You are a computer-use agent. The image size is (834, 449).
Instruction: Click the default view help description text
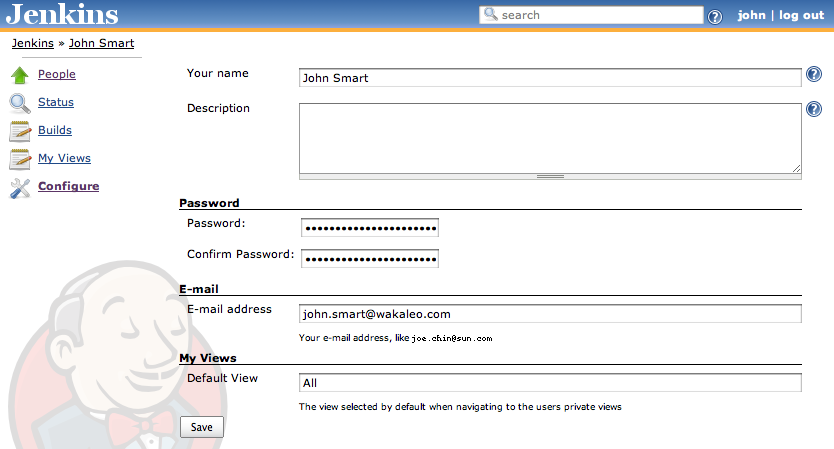click(x=460, y=407)
